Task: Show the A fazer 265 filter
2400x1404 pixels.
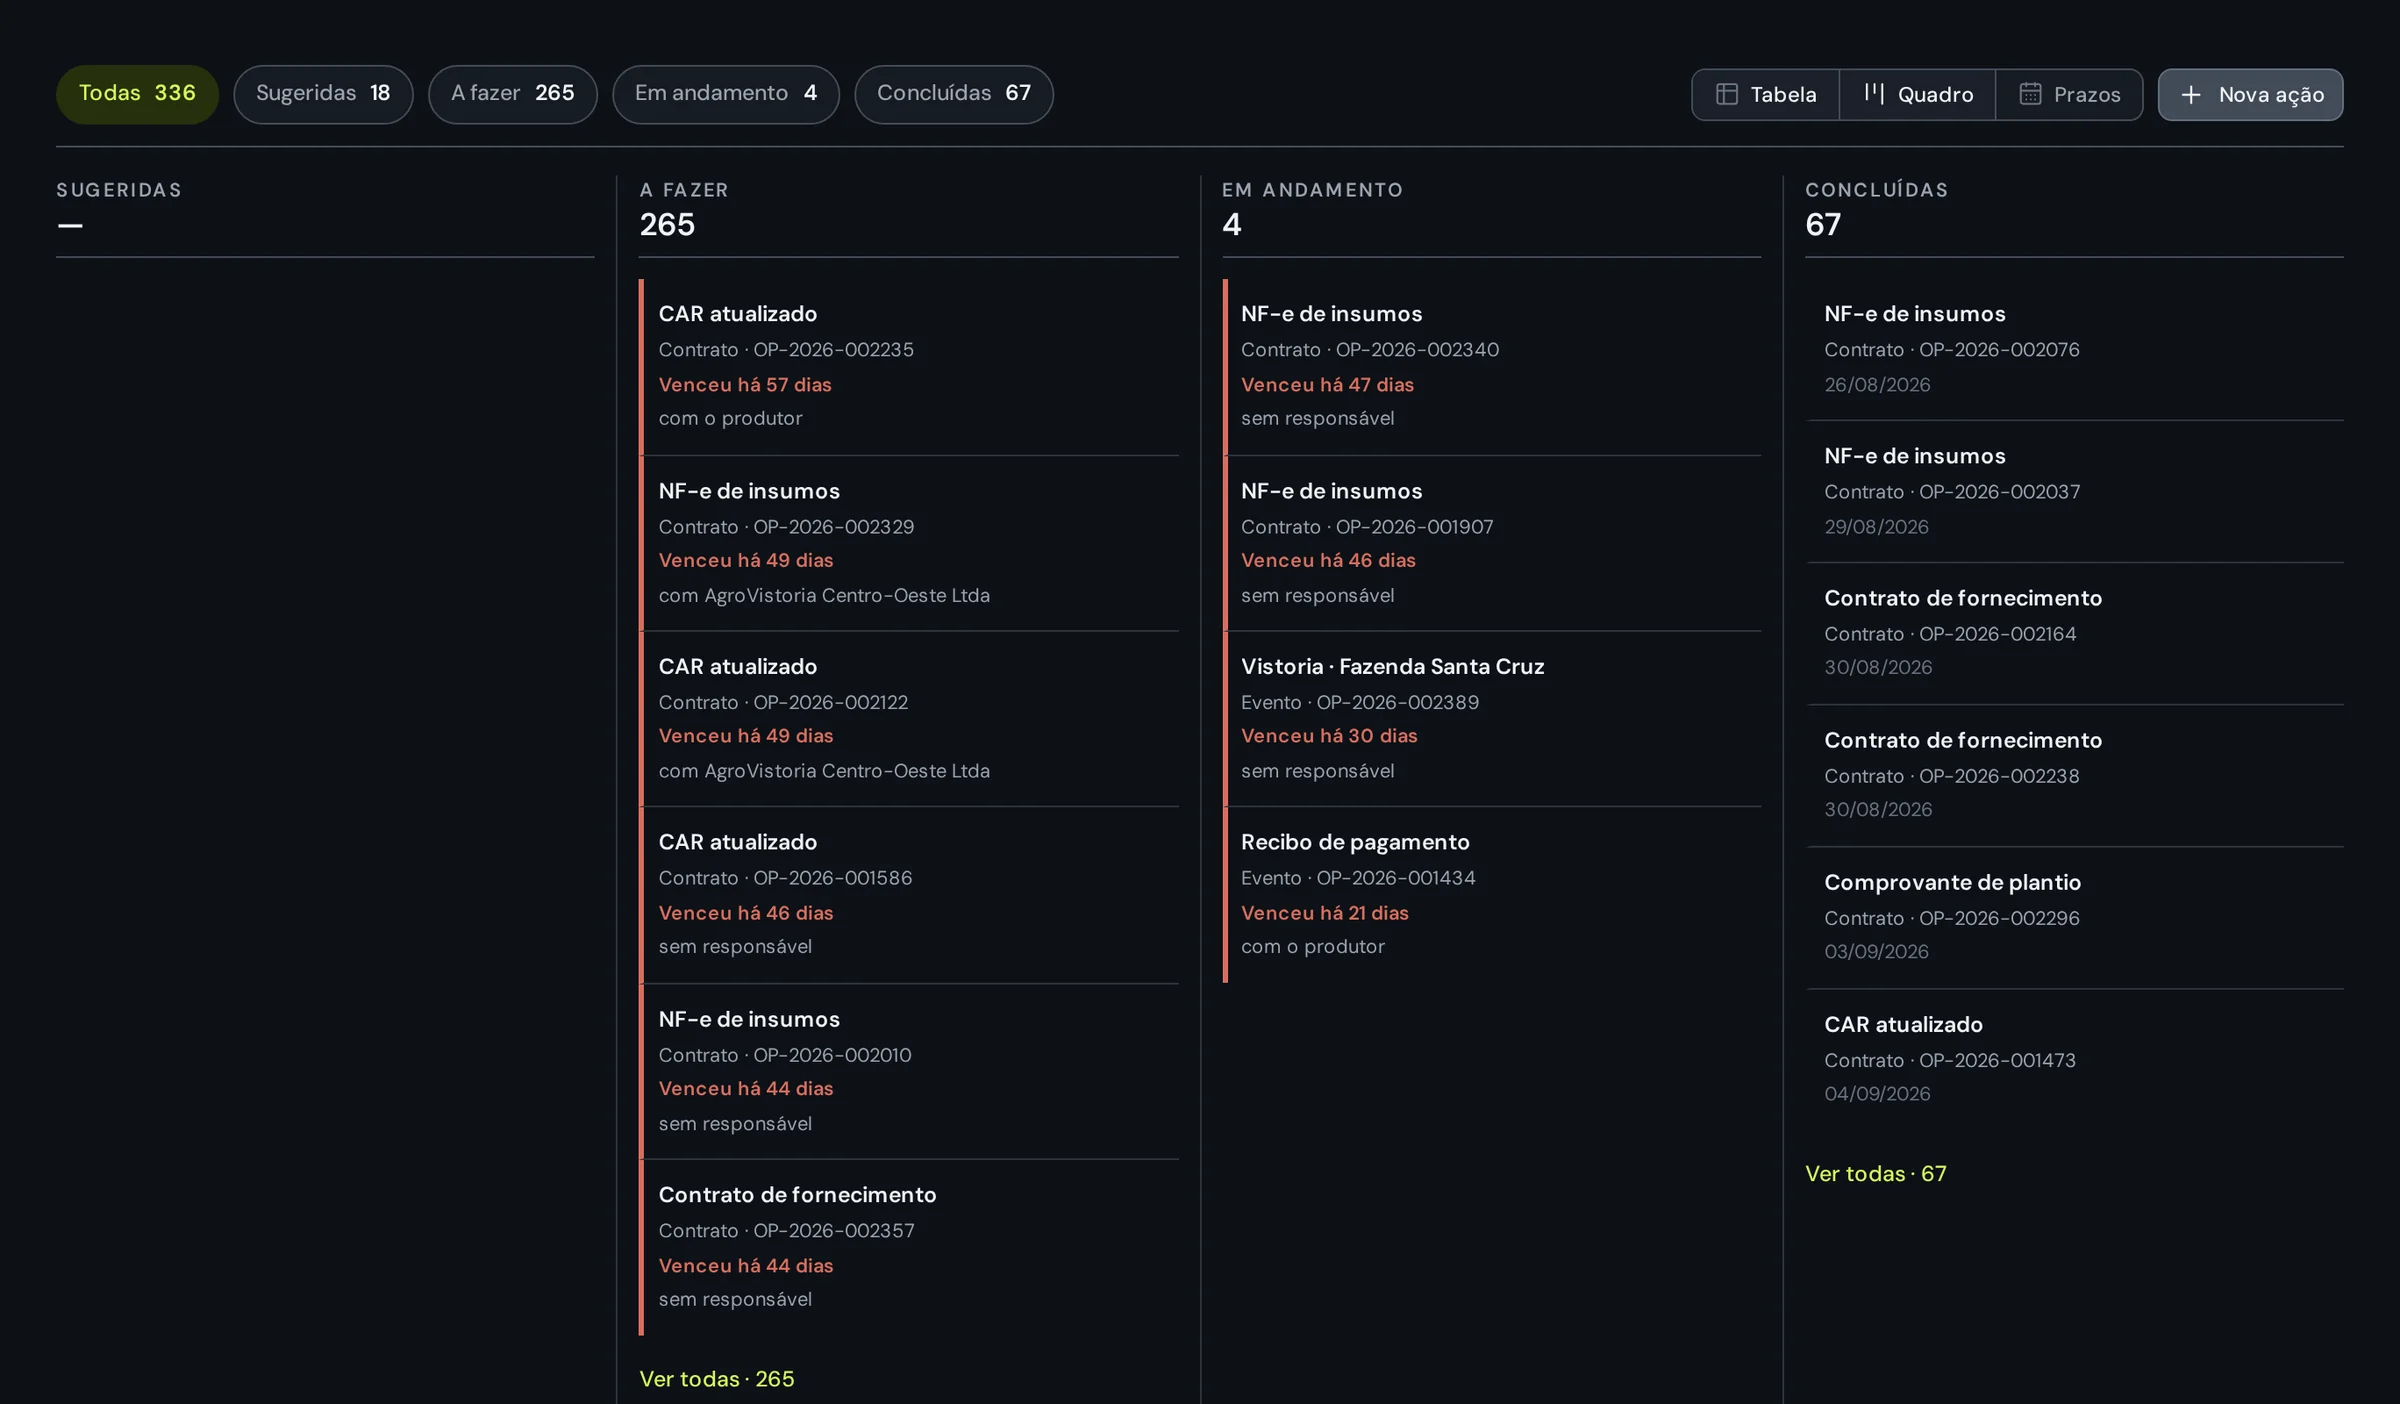Action: tap(512, 94)
